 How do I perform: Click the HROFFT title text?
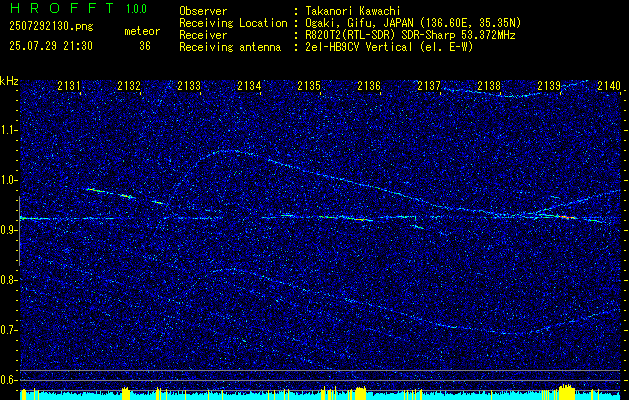tap(61, 8)
